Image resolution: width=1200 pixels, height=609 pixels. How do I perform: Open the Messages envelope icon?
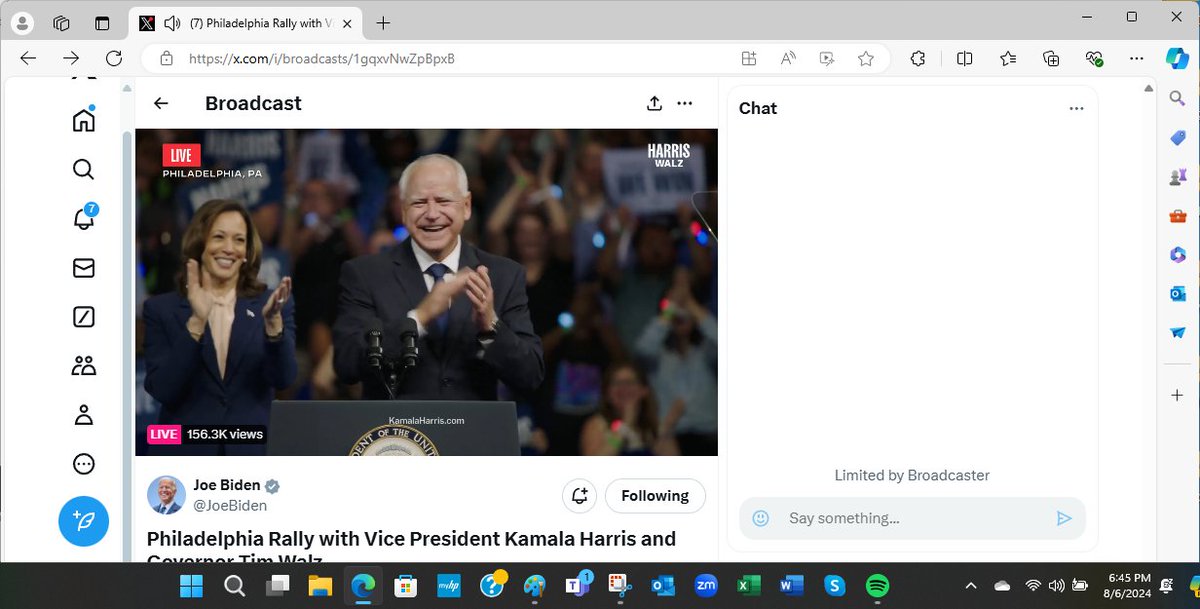pos(84,268)
